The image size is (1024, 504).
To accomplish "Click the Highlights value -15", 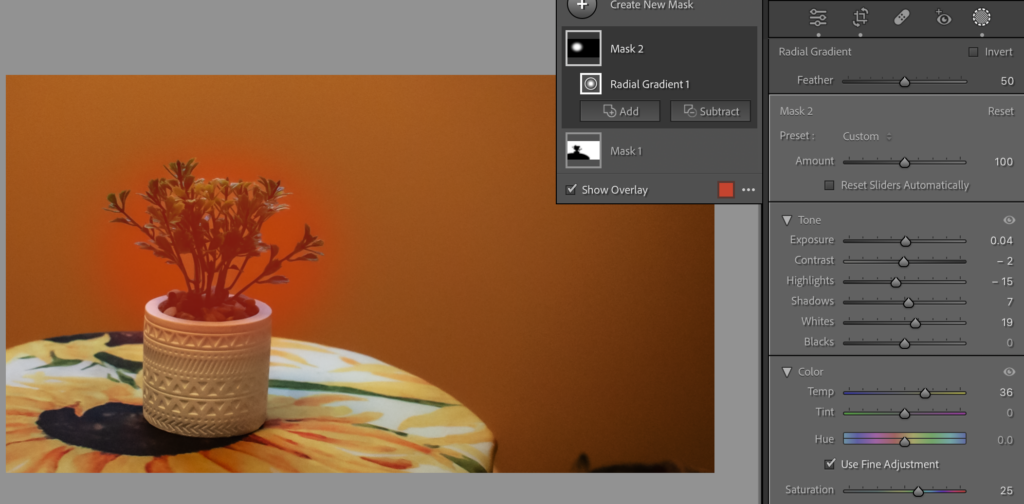I will click(1002, 281).
